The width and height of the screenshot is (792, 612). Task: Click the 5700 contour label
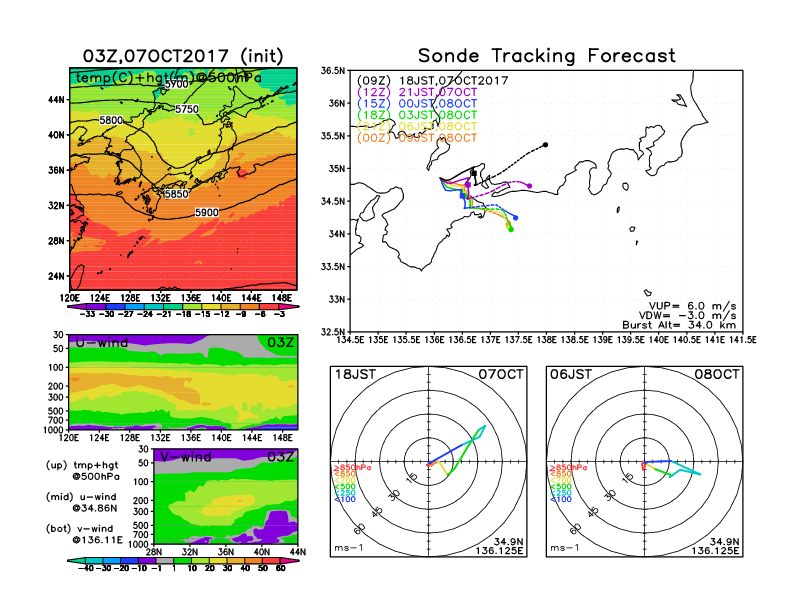click(177, 84)
